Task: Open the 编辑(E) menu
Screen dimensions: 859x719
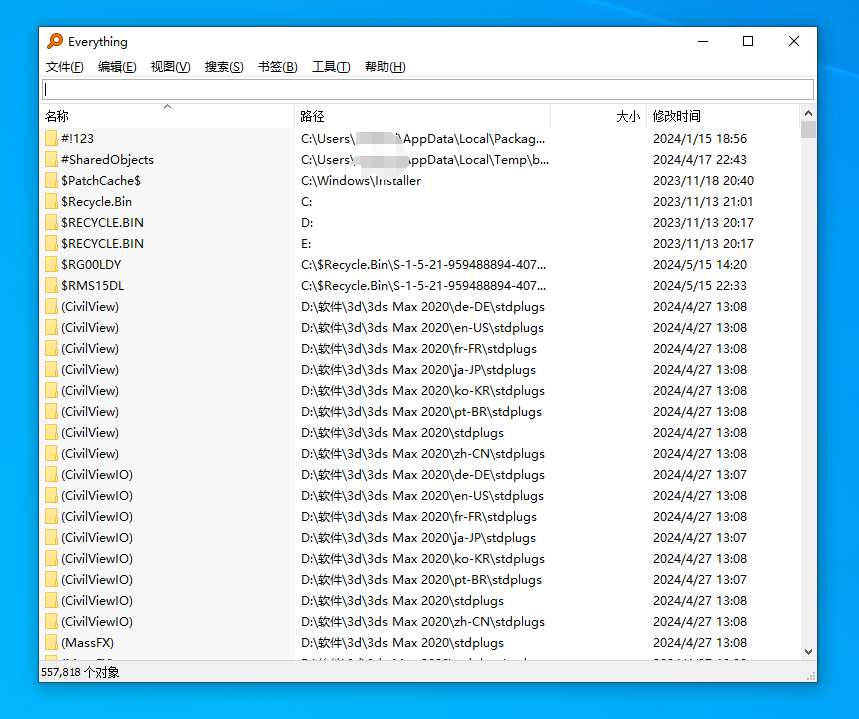Action: 117,67
